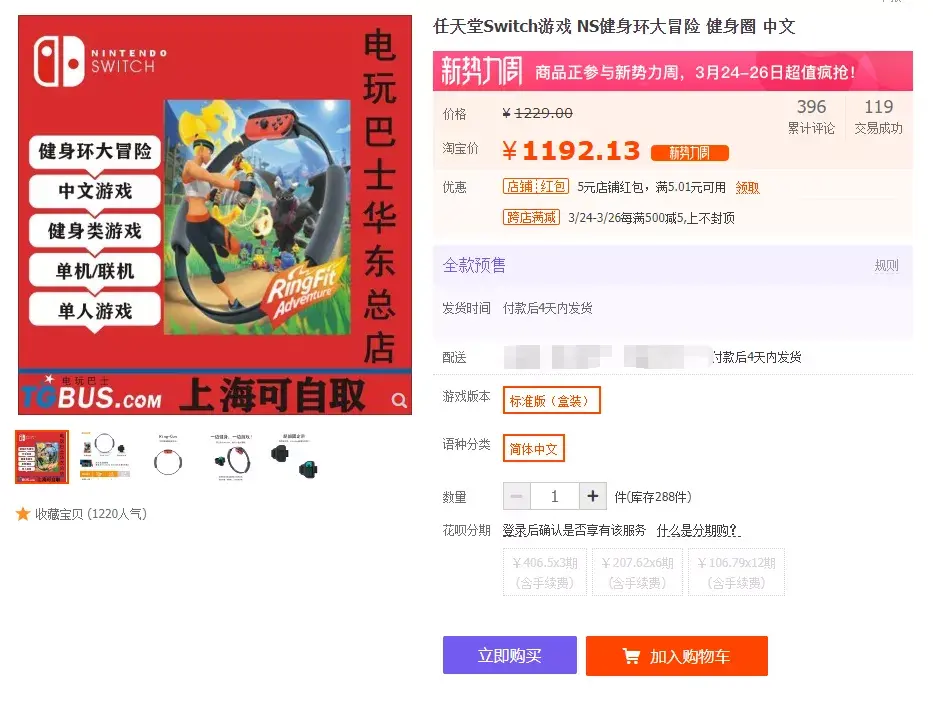This screenshot has height=704, width=933.
Task: Select the 简体中文 language option
Action: [x=533, y=449]
